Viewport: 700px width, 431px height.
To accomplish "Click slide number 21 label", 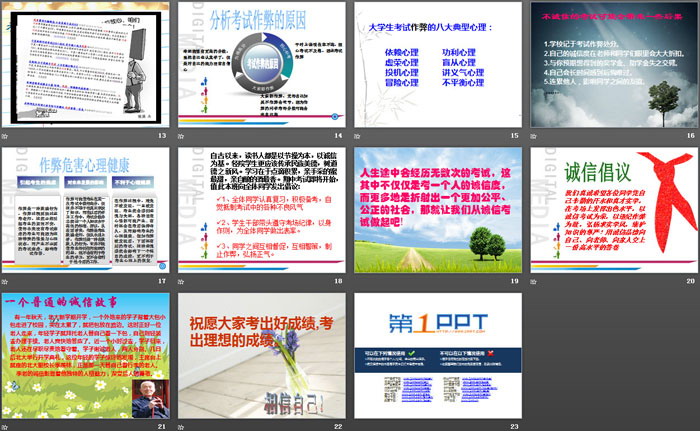I will 162,427.
